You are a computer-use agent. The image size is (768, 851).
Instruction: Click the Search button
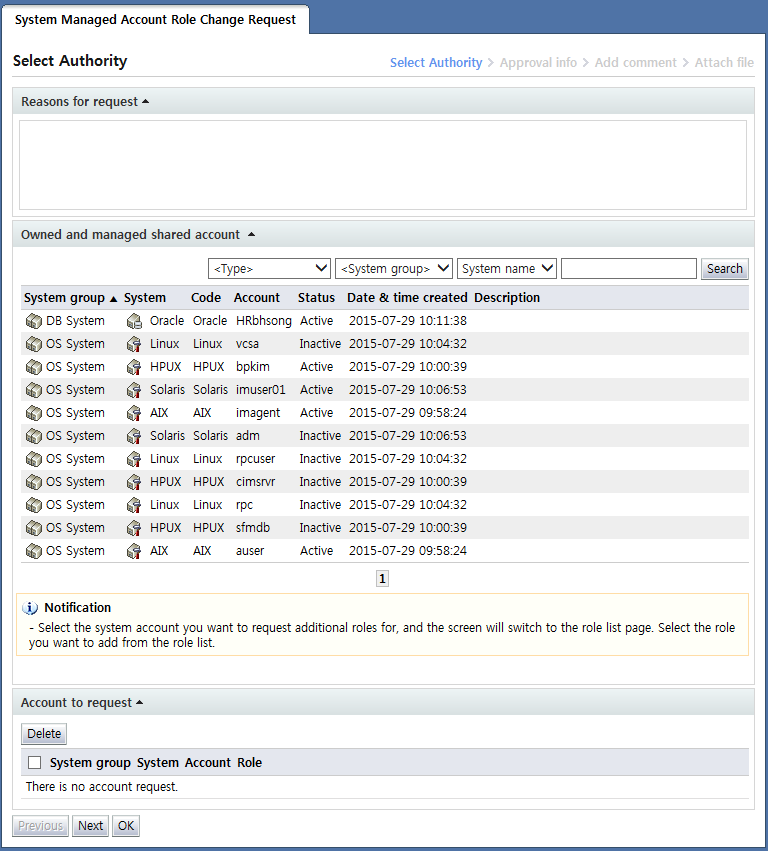pyautogui.click(x=724, y=268)
